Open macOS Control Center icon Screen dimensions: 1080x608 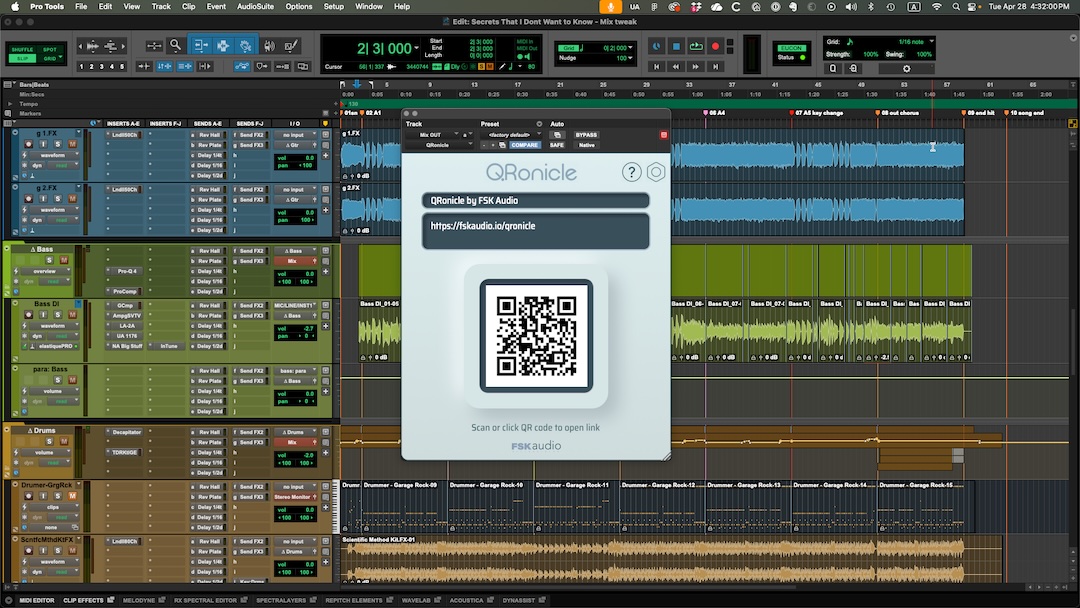(x=972, y=6)
